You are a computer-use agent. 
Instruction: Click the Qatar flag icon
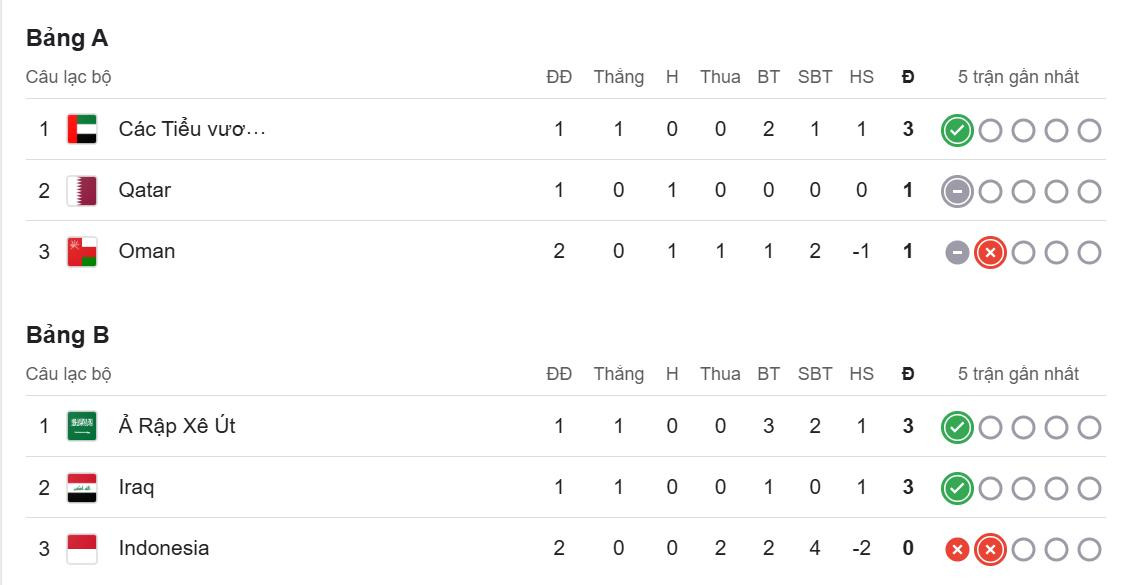pos(81,190)
